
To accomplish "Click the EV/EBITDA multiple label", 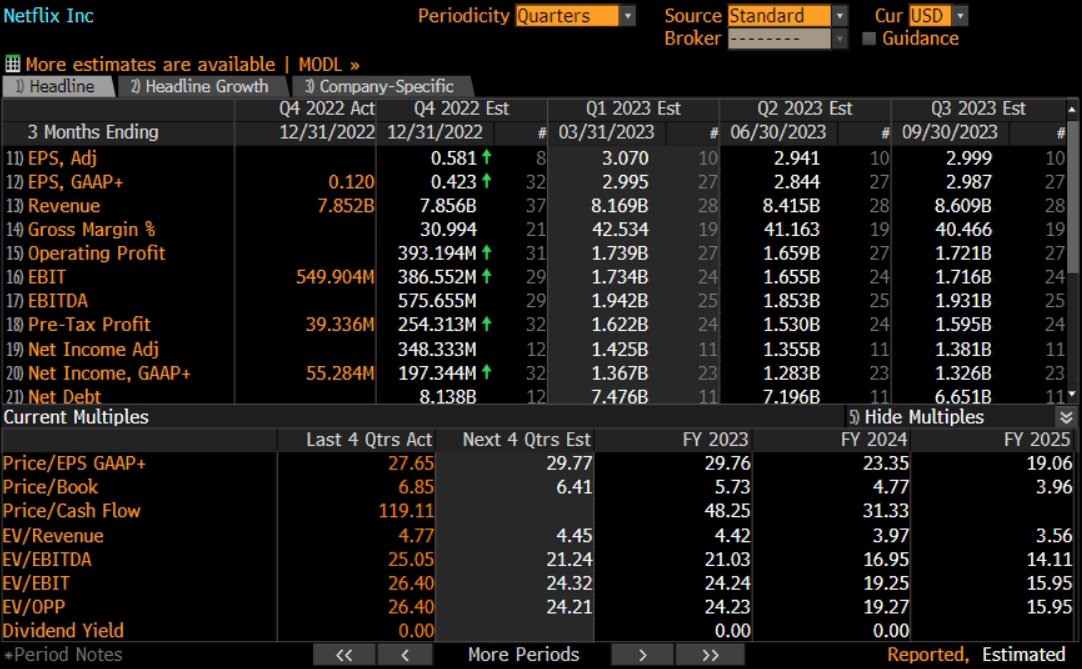I will [x=47, y=559].
